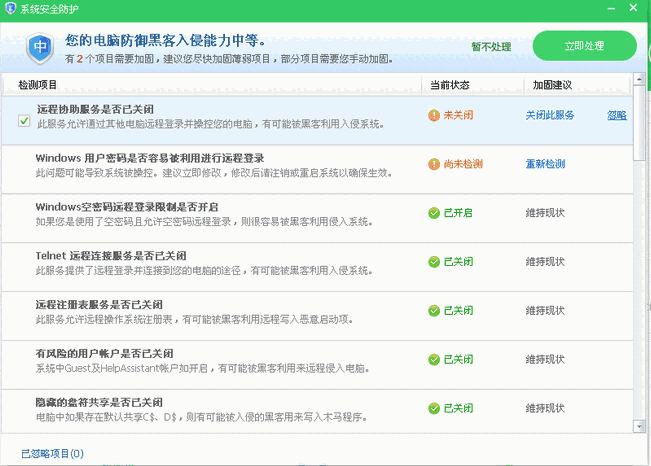Screen dimensions: 651x466
Task: Click description mentioning 默认共享C$、D$
Action: tap(202, 417)
